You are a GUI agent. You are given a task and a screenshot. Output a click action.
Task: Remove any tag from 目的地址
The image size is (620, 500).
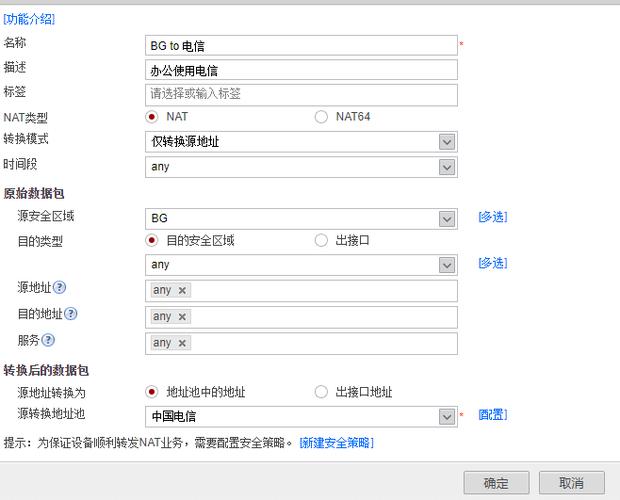[182, 317]
